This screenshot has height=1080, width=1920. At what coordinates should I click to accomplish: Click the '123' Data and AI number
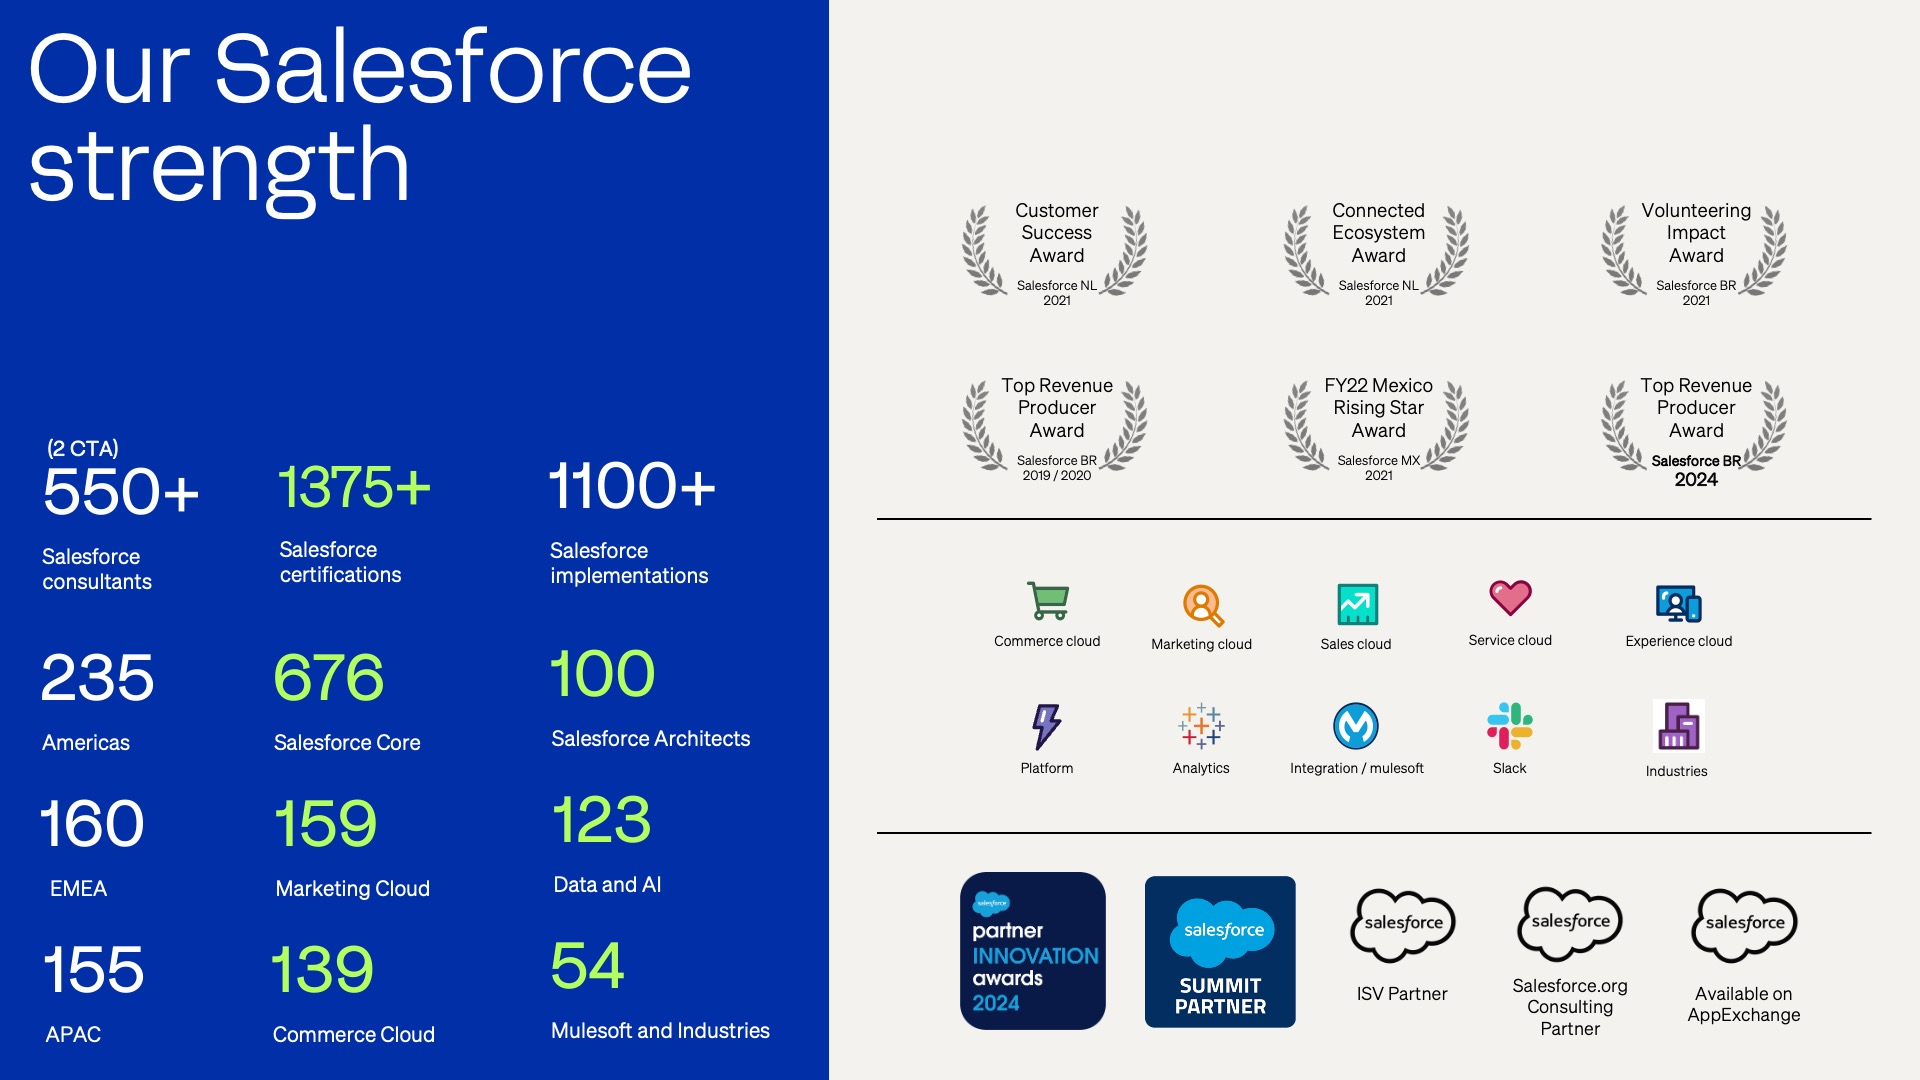tap(602, 819)
